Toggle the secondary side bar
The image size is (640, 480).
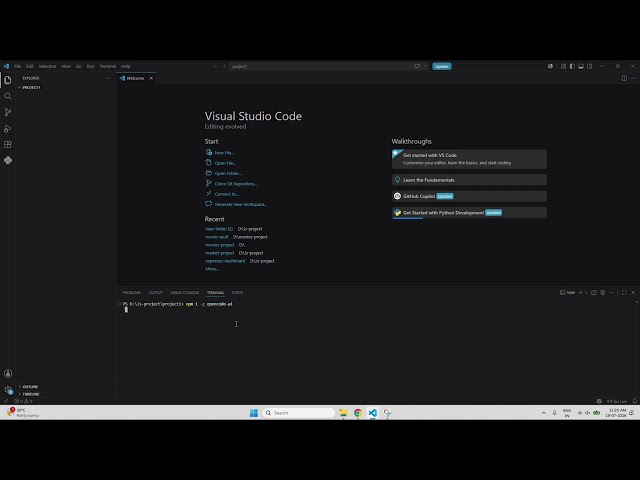coord(589,66)
